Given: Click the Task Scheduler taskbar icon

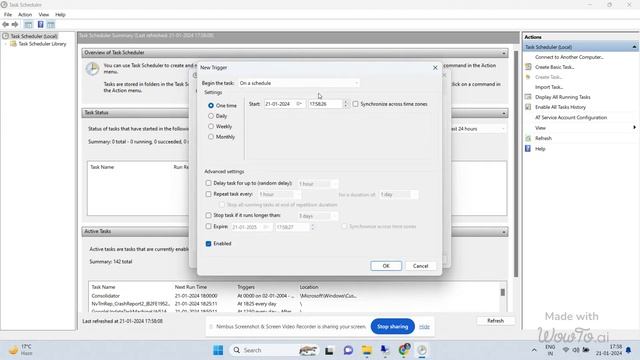Looking at the screenshot, I should 422,350.
